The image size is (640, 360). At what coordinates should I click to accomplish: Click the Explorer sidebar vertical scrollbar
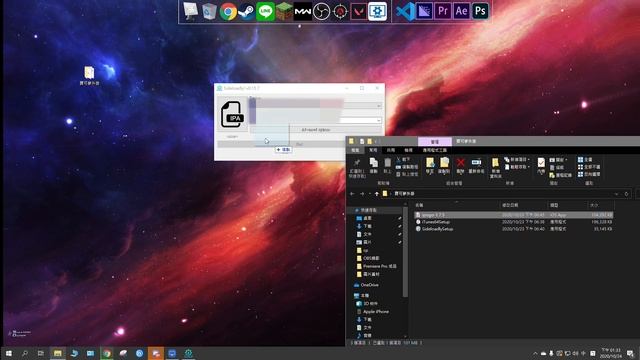405,252
